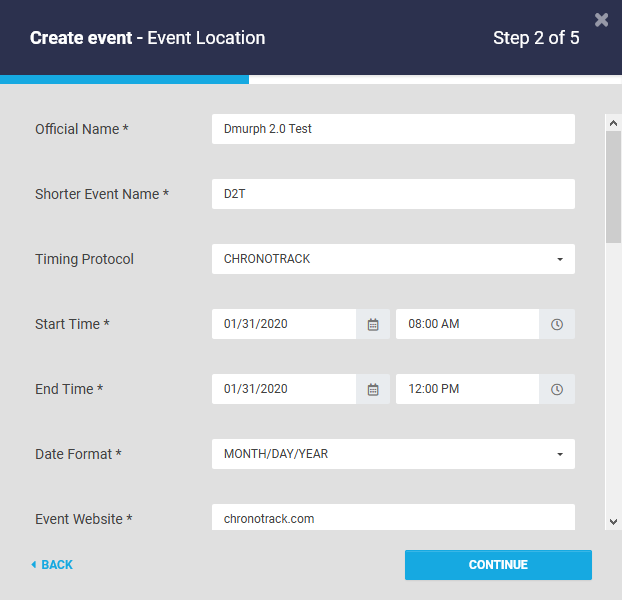
Task: Open the Start Time clock picker
Action: coord(557,324)
